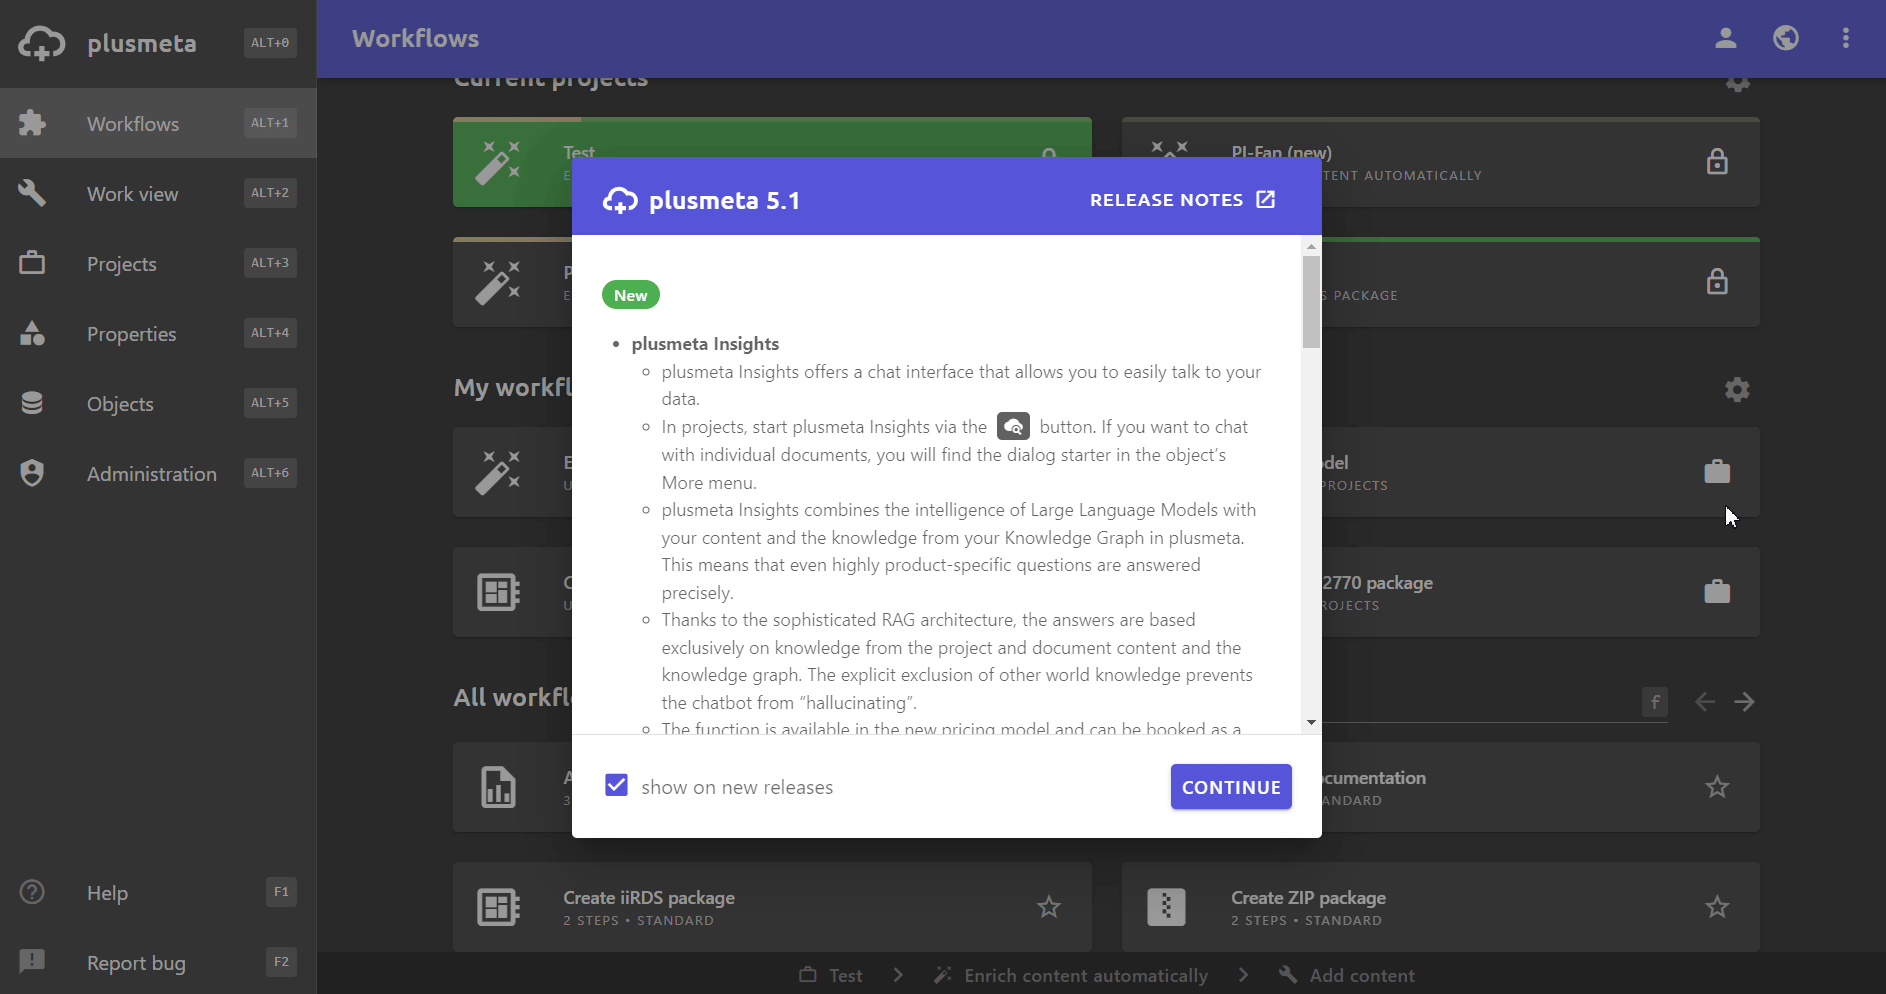Click the Work view wrench icon

pyautogui.click(x=32, y=193)
